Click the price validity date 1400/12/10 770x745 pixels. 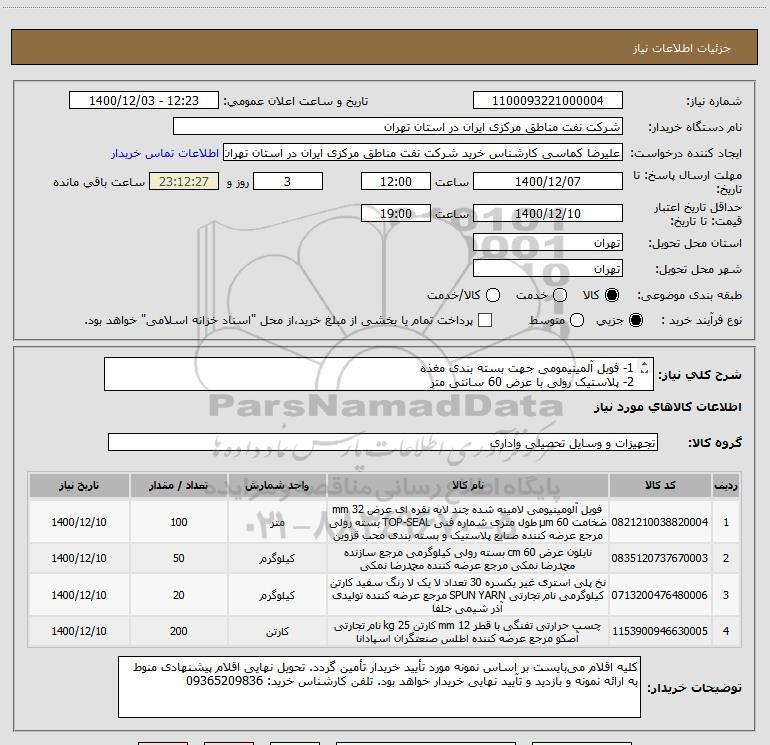pyautogui.click(x=548, y=214)
